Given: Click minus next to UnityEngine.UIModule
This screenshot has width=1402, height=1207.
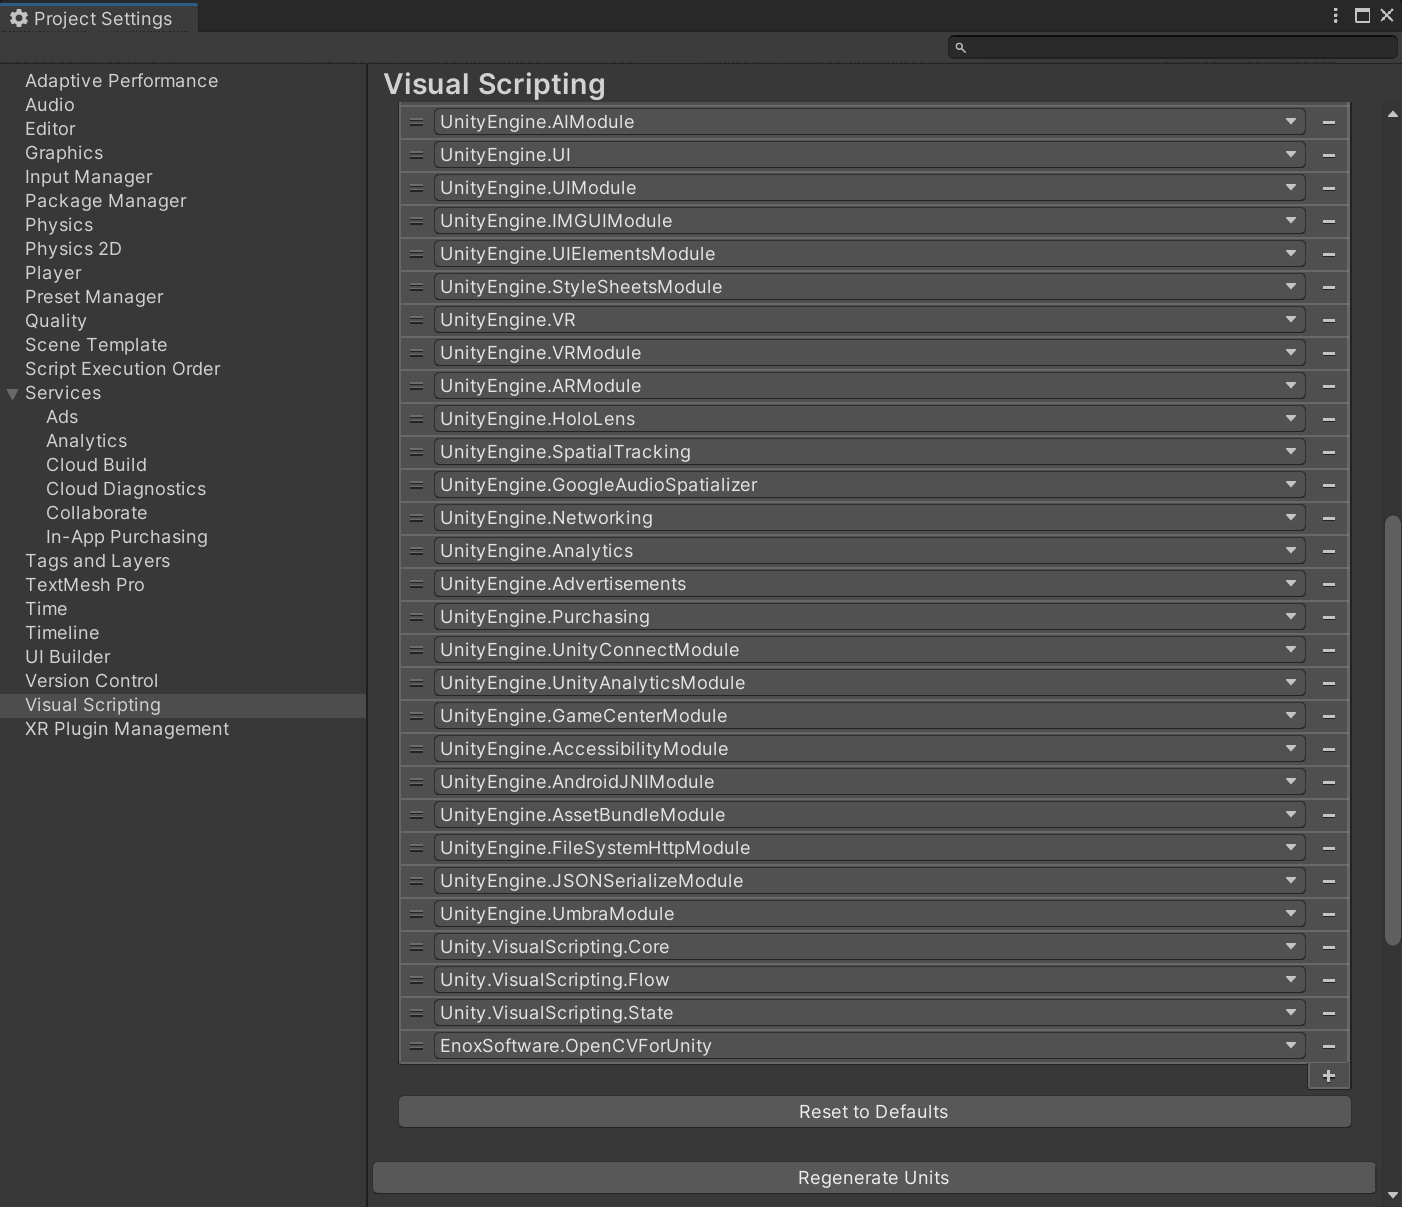Looking at the screenshot, I should 1329,188.
